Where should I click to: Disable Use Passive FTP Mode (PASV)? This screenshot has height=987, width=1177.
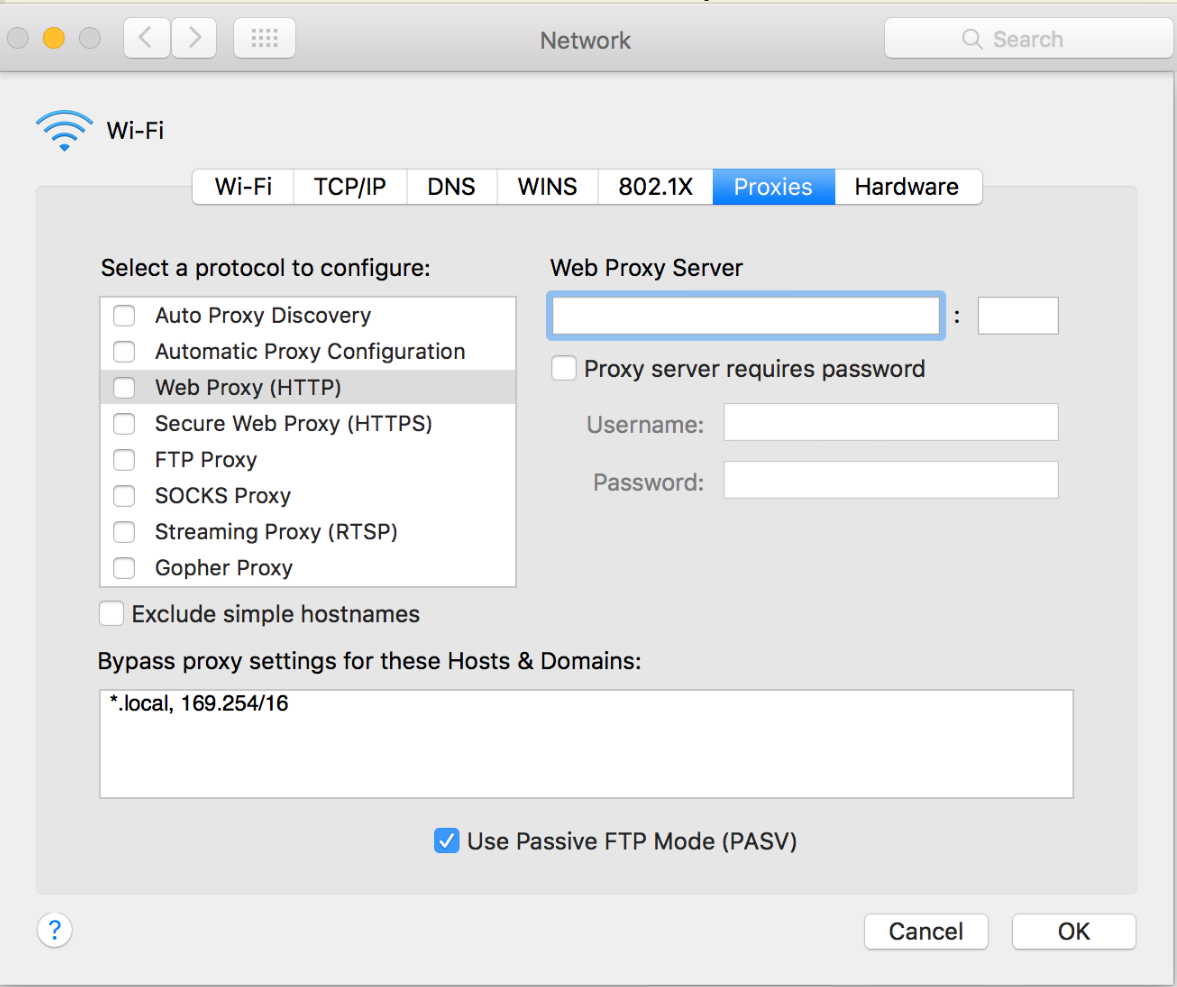click(446, 841)
